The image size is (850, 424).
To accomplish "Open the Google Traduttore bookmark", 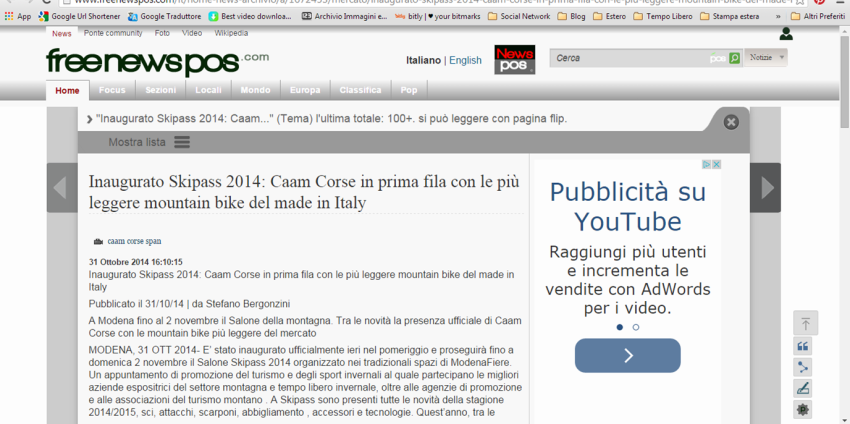I will click(164, 16).
